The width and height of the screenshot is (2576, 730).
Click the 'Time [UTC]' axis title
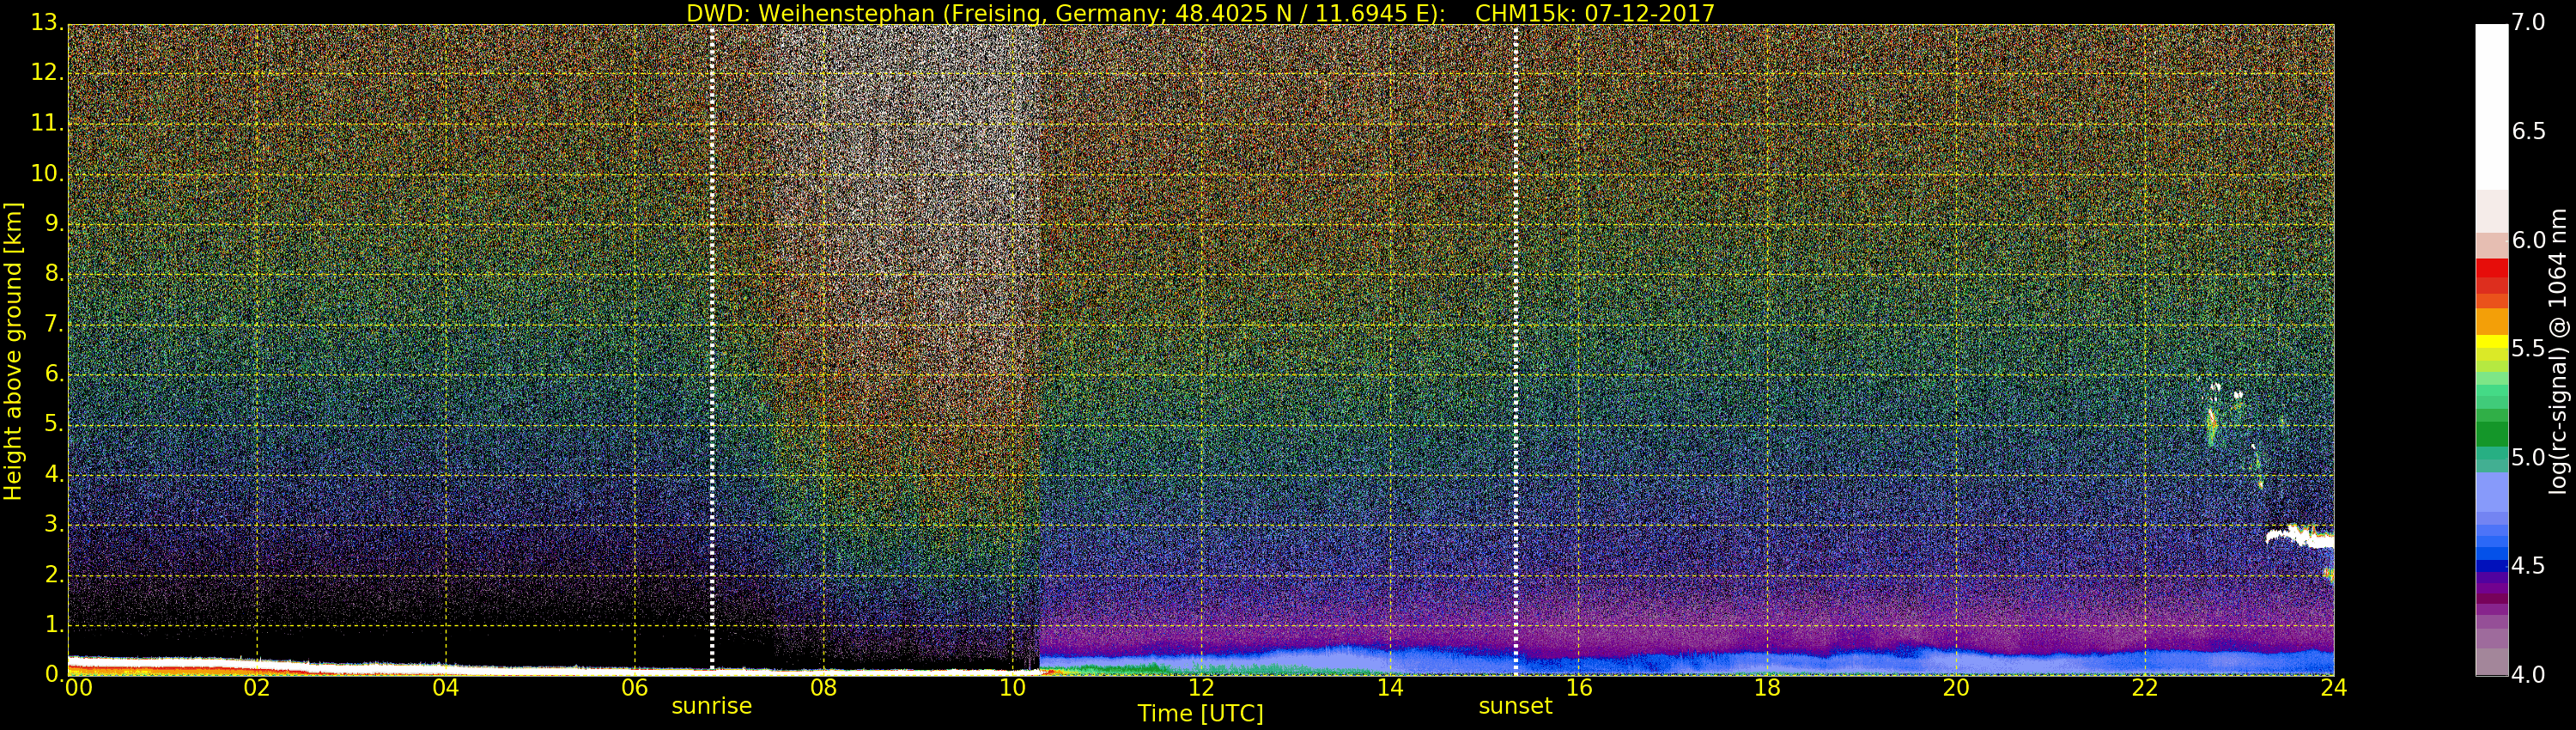pyautogui.click(x=1200, y=714)
